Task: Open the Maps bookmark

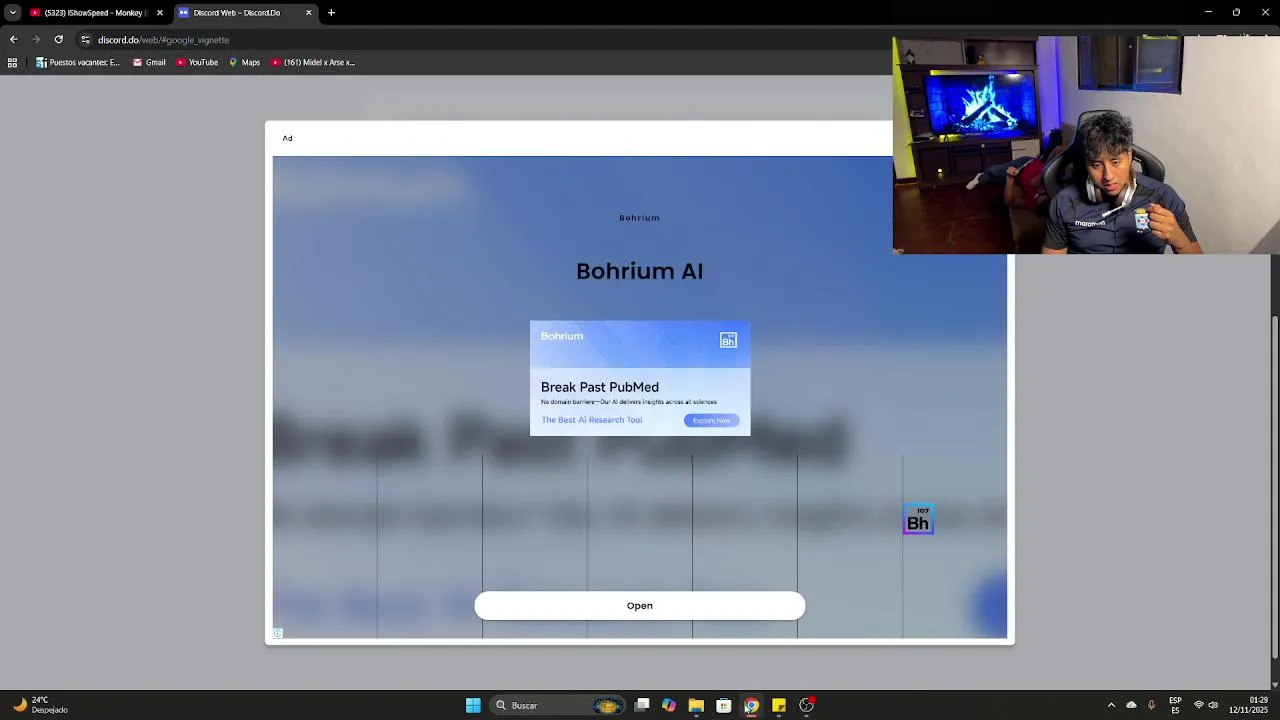Action: [244, 62]
